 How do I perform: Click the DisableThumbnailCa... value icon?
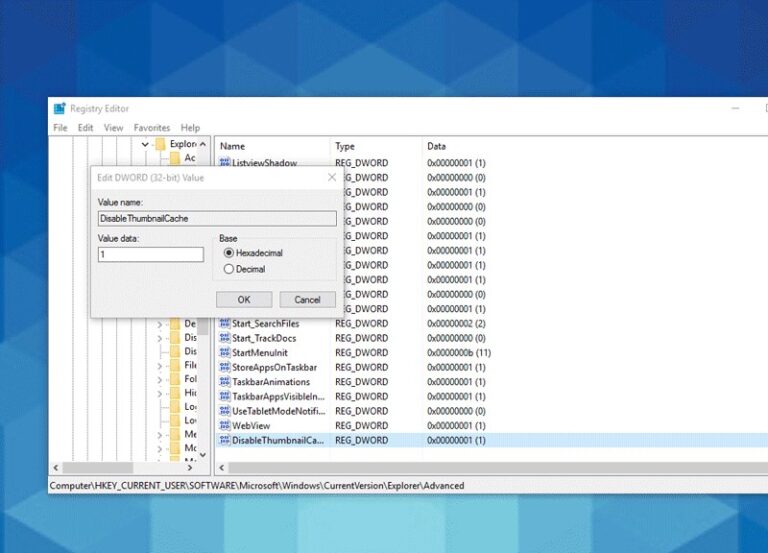(x=224, y=440)
